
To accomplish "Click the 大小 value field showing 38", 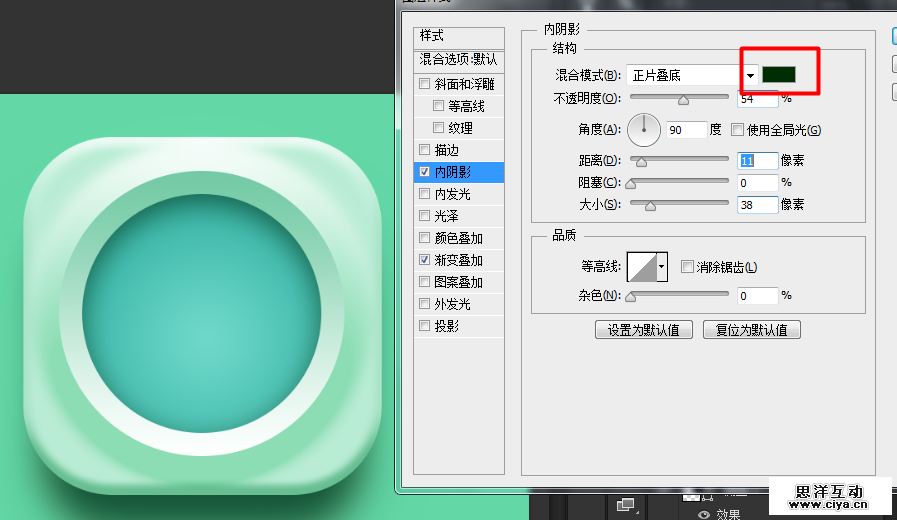I will click(757, 205).
